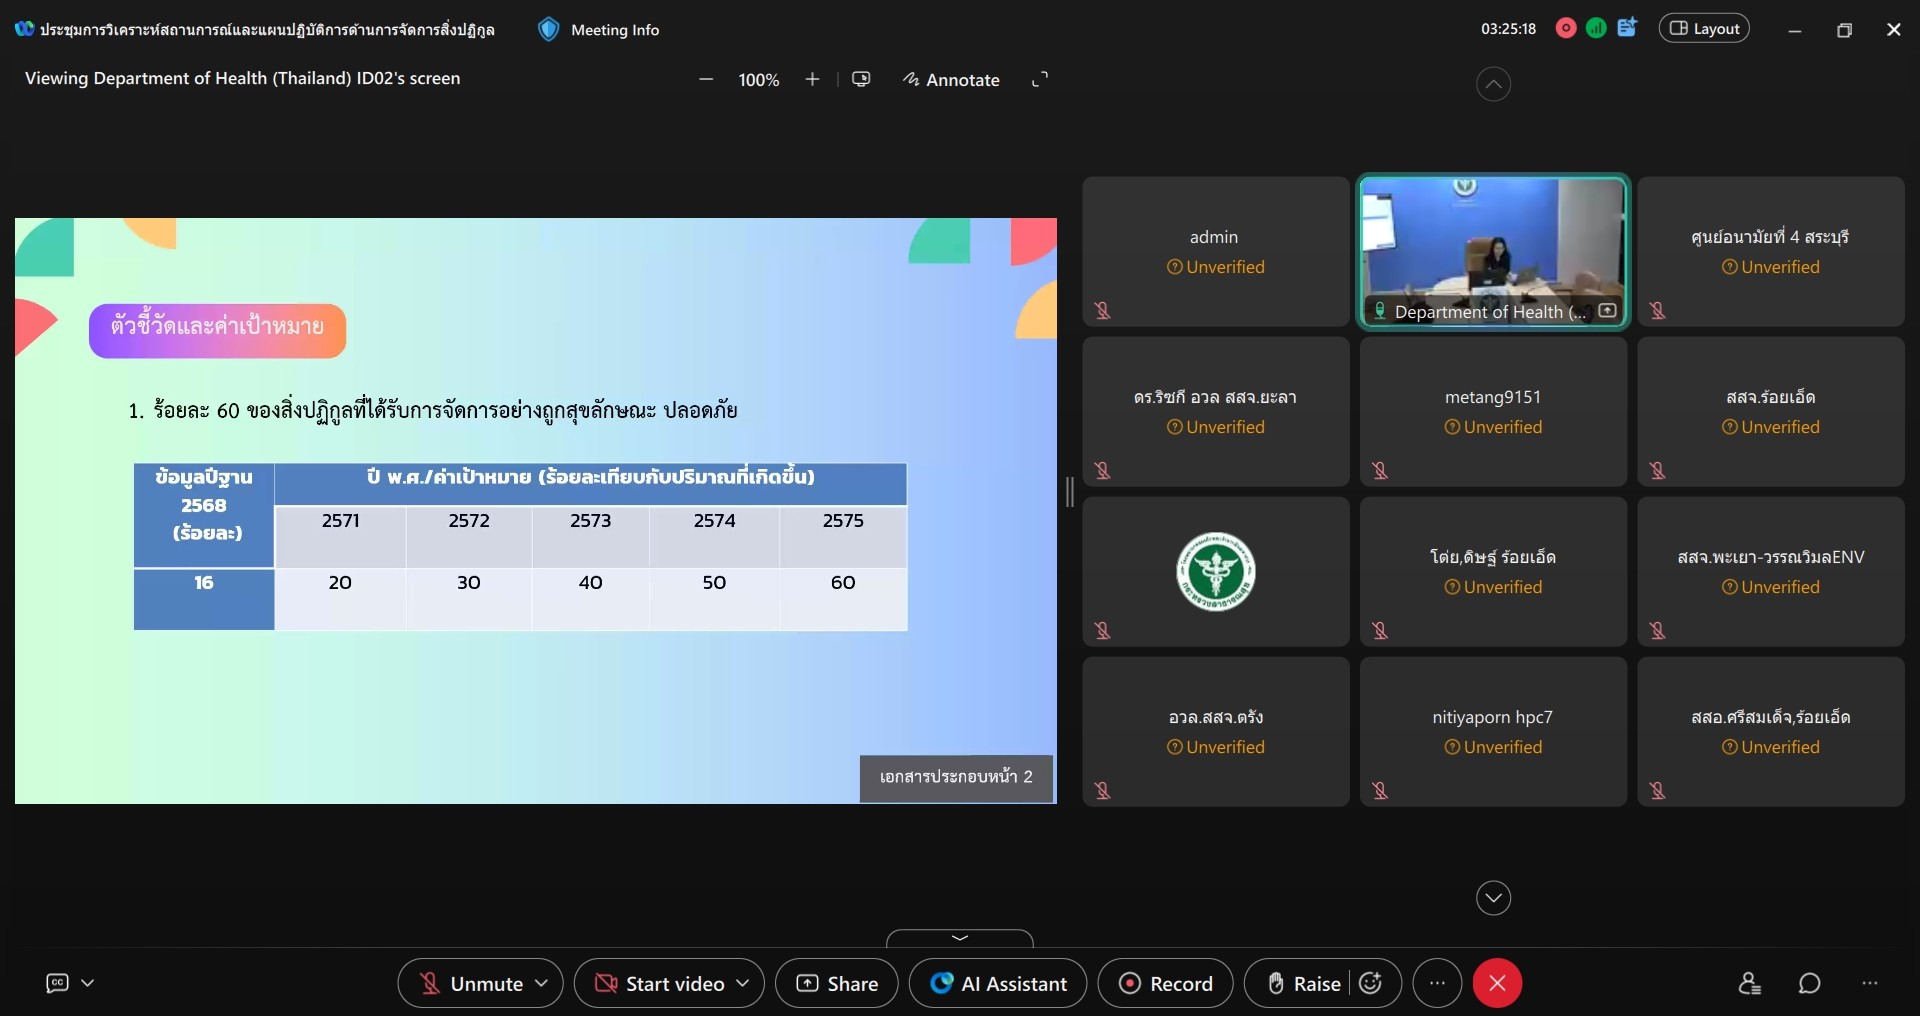Click the Annotate button
1920x1016 pixels.
951,80
